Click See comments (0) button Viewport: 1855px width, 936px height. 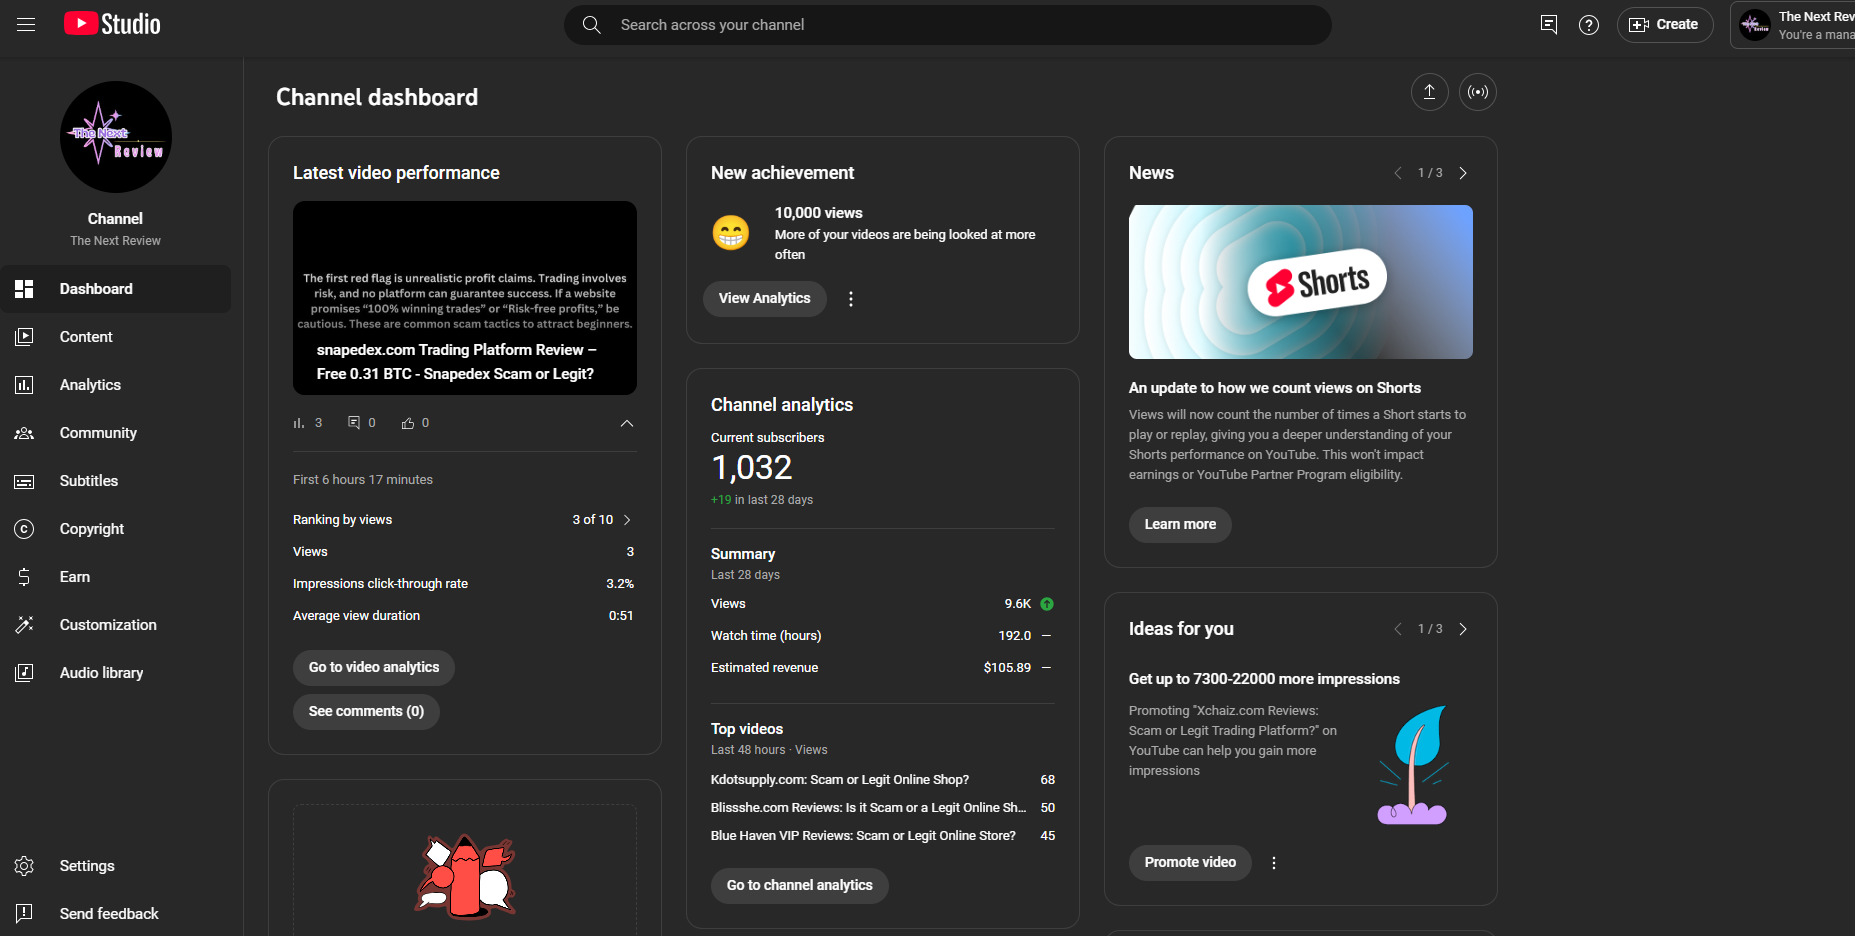(x=366, y=712)
